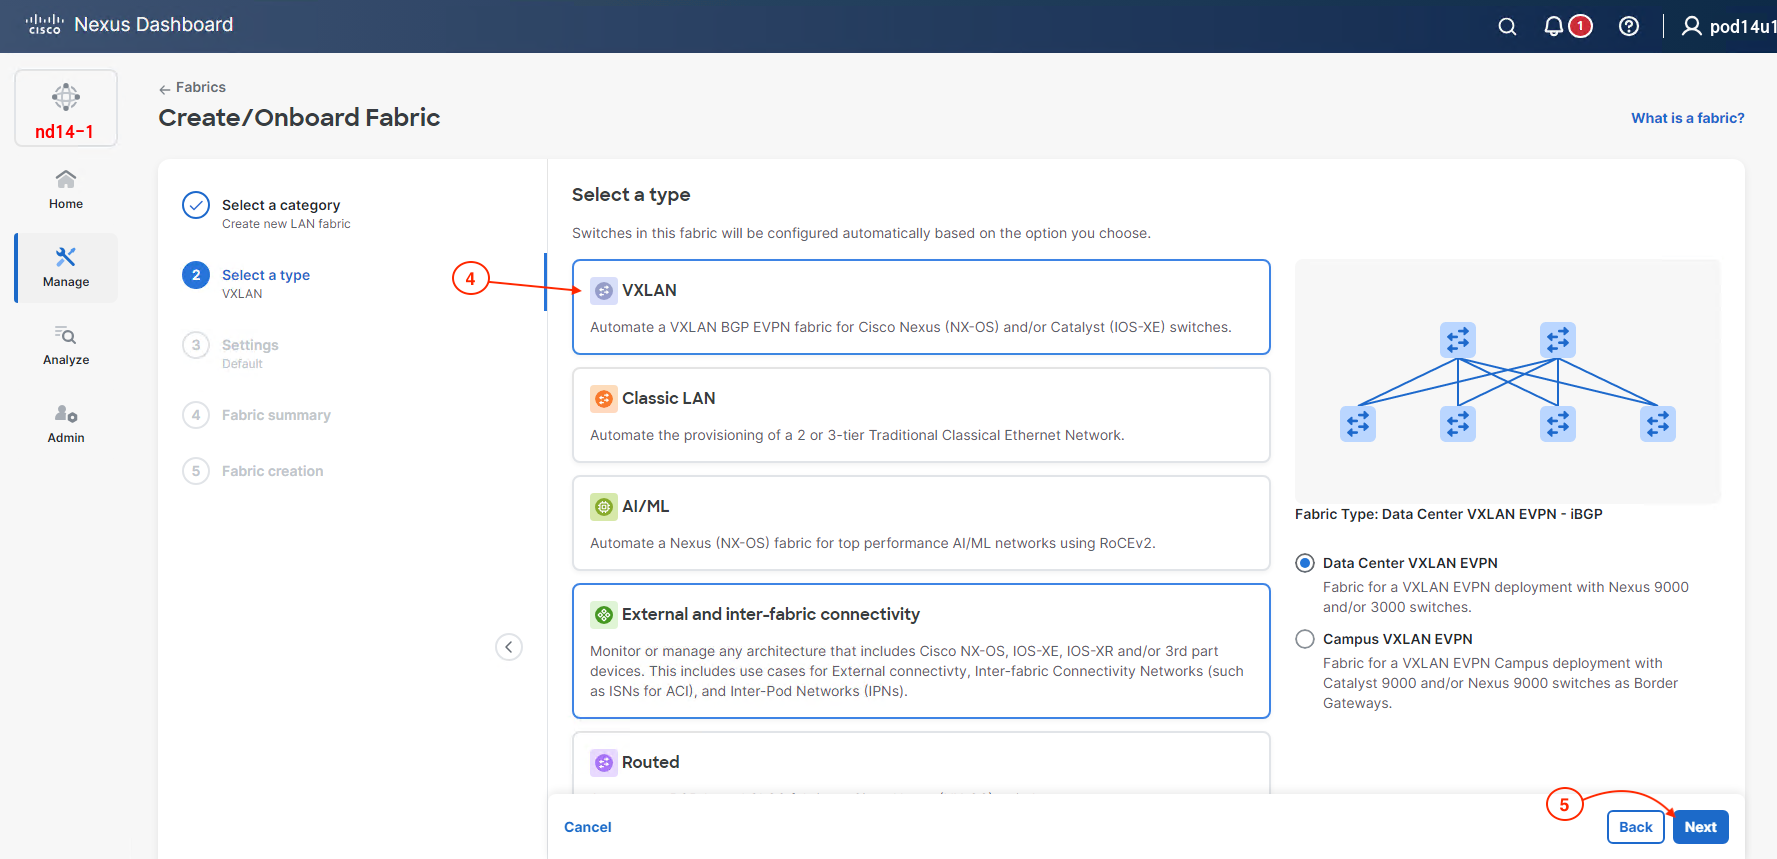Open the Manage menu in sidebar
1777x859 pixels.
(x=66, y=267)
